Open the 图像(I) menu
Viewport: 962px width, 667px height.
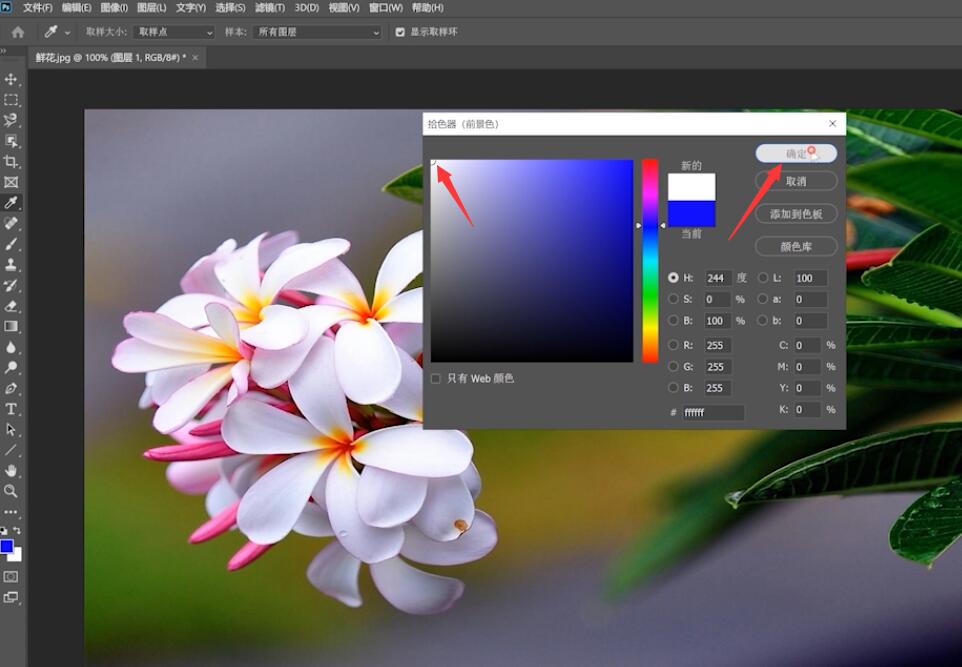click(114, 8)
